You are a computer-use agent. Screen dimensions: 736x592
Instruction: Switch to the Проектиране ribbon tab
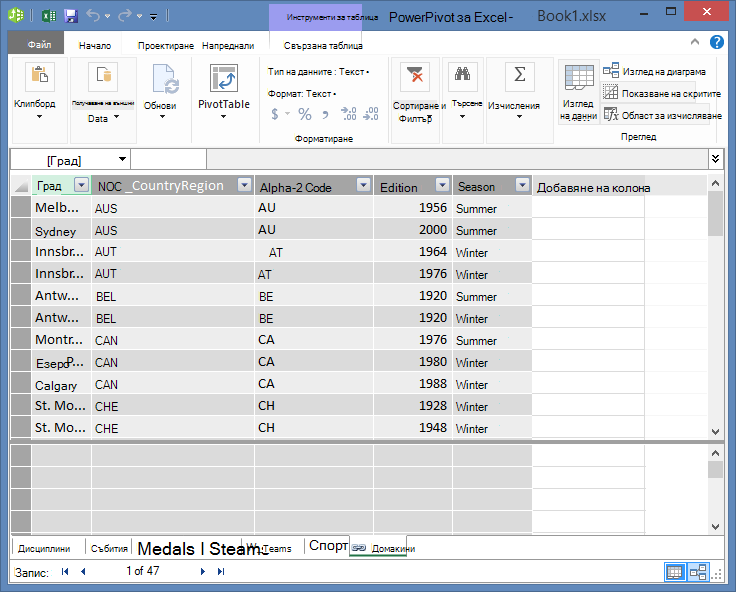pos(166,46)
